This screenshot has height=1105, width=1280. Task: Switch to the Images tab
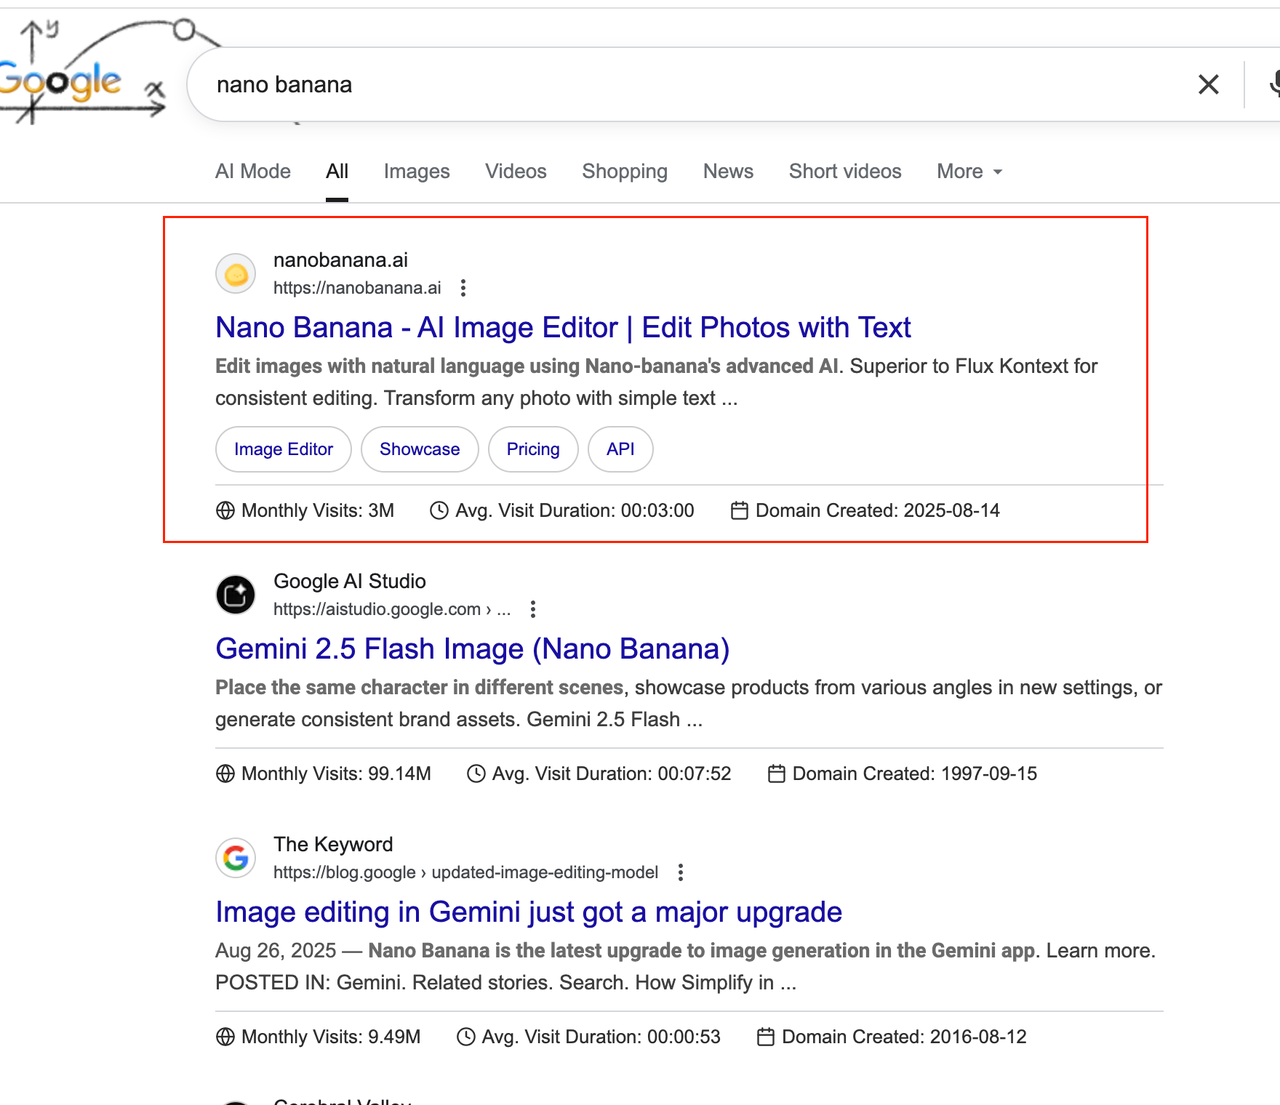(x=417, y=172)
